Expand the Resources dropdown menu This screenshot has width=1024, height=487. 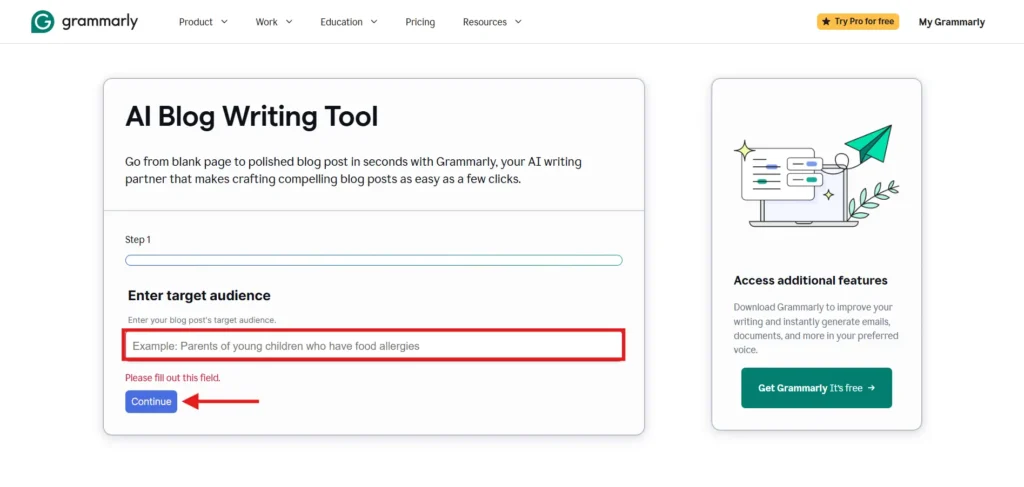coord(492,22)
